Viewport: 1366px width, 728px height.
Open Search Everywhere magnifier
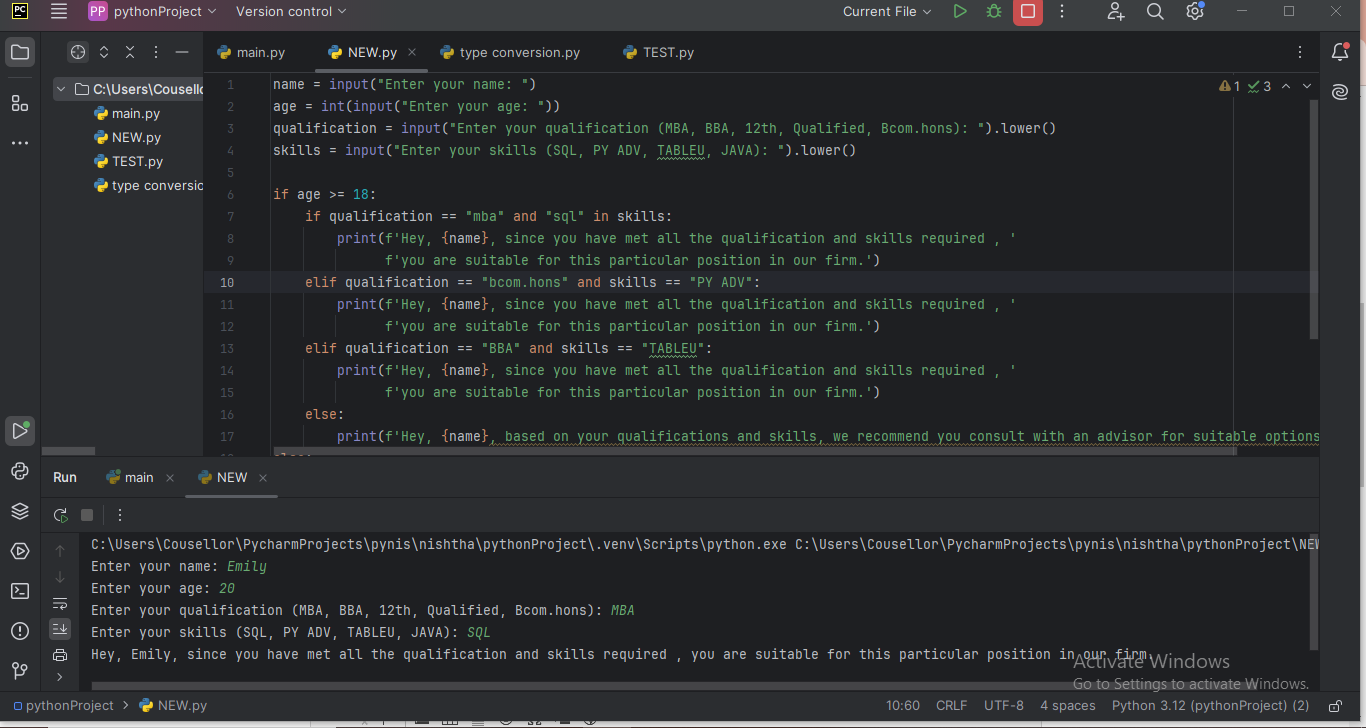[1155, 12]
